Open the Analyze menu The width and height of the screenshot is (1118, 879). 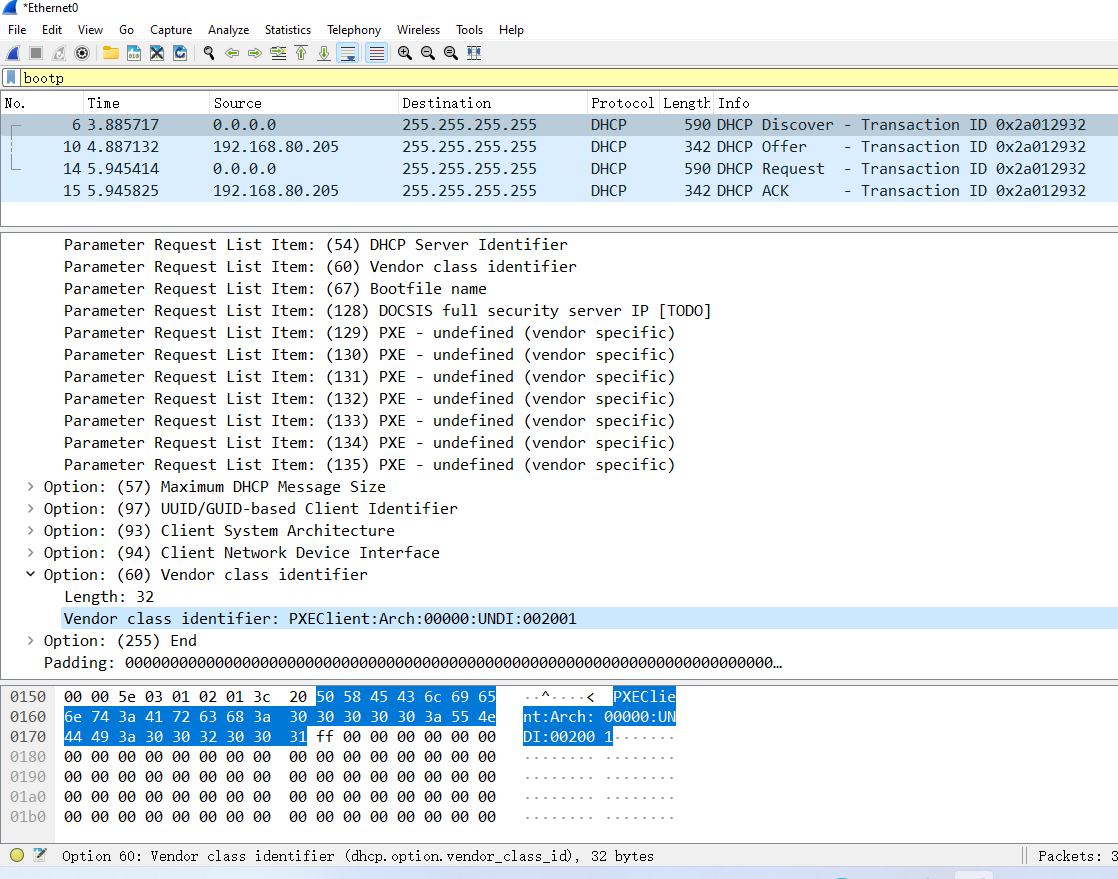point(228,30)
